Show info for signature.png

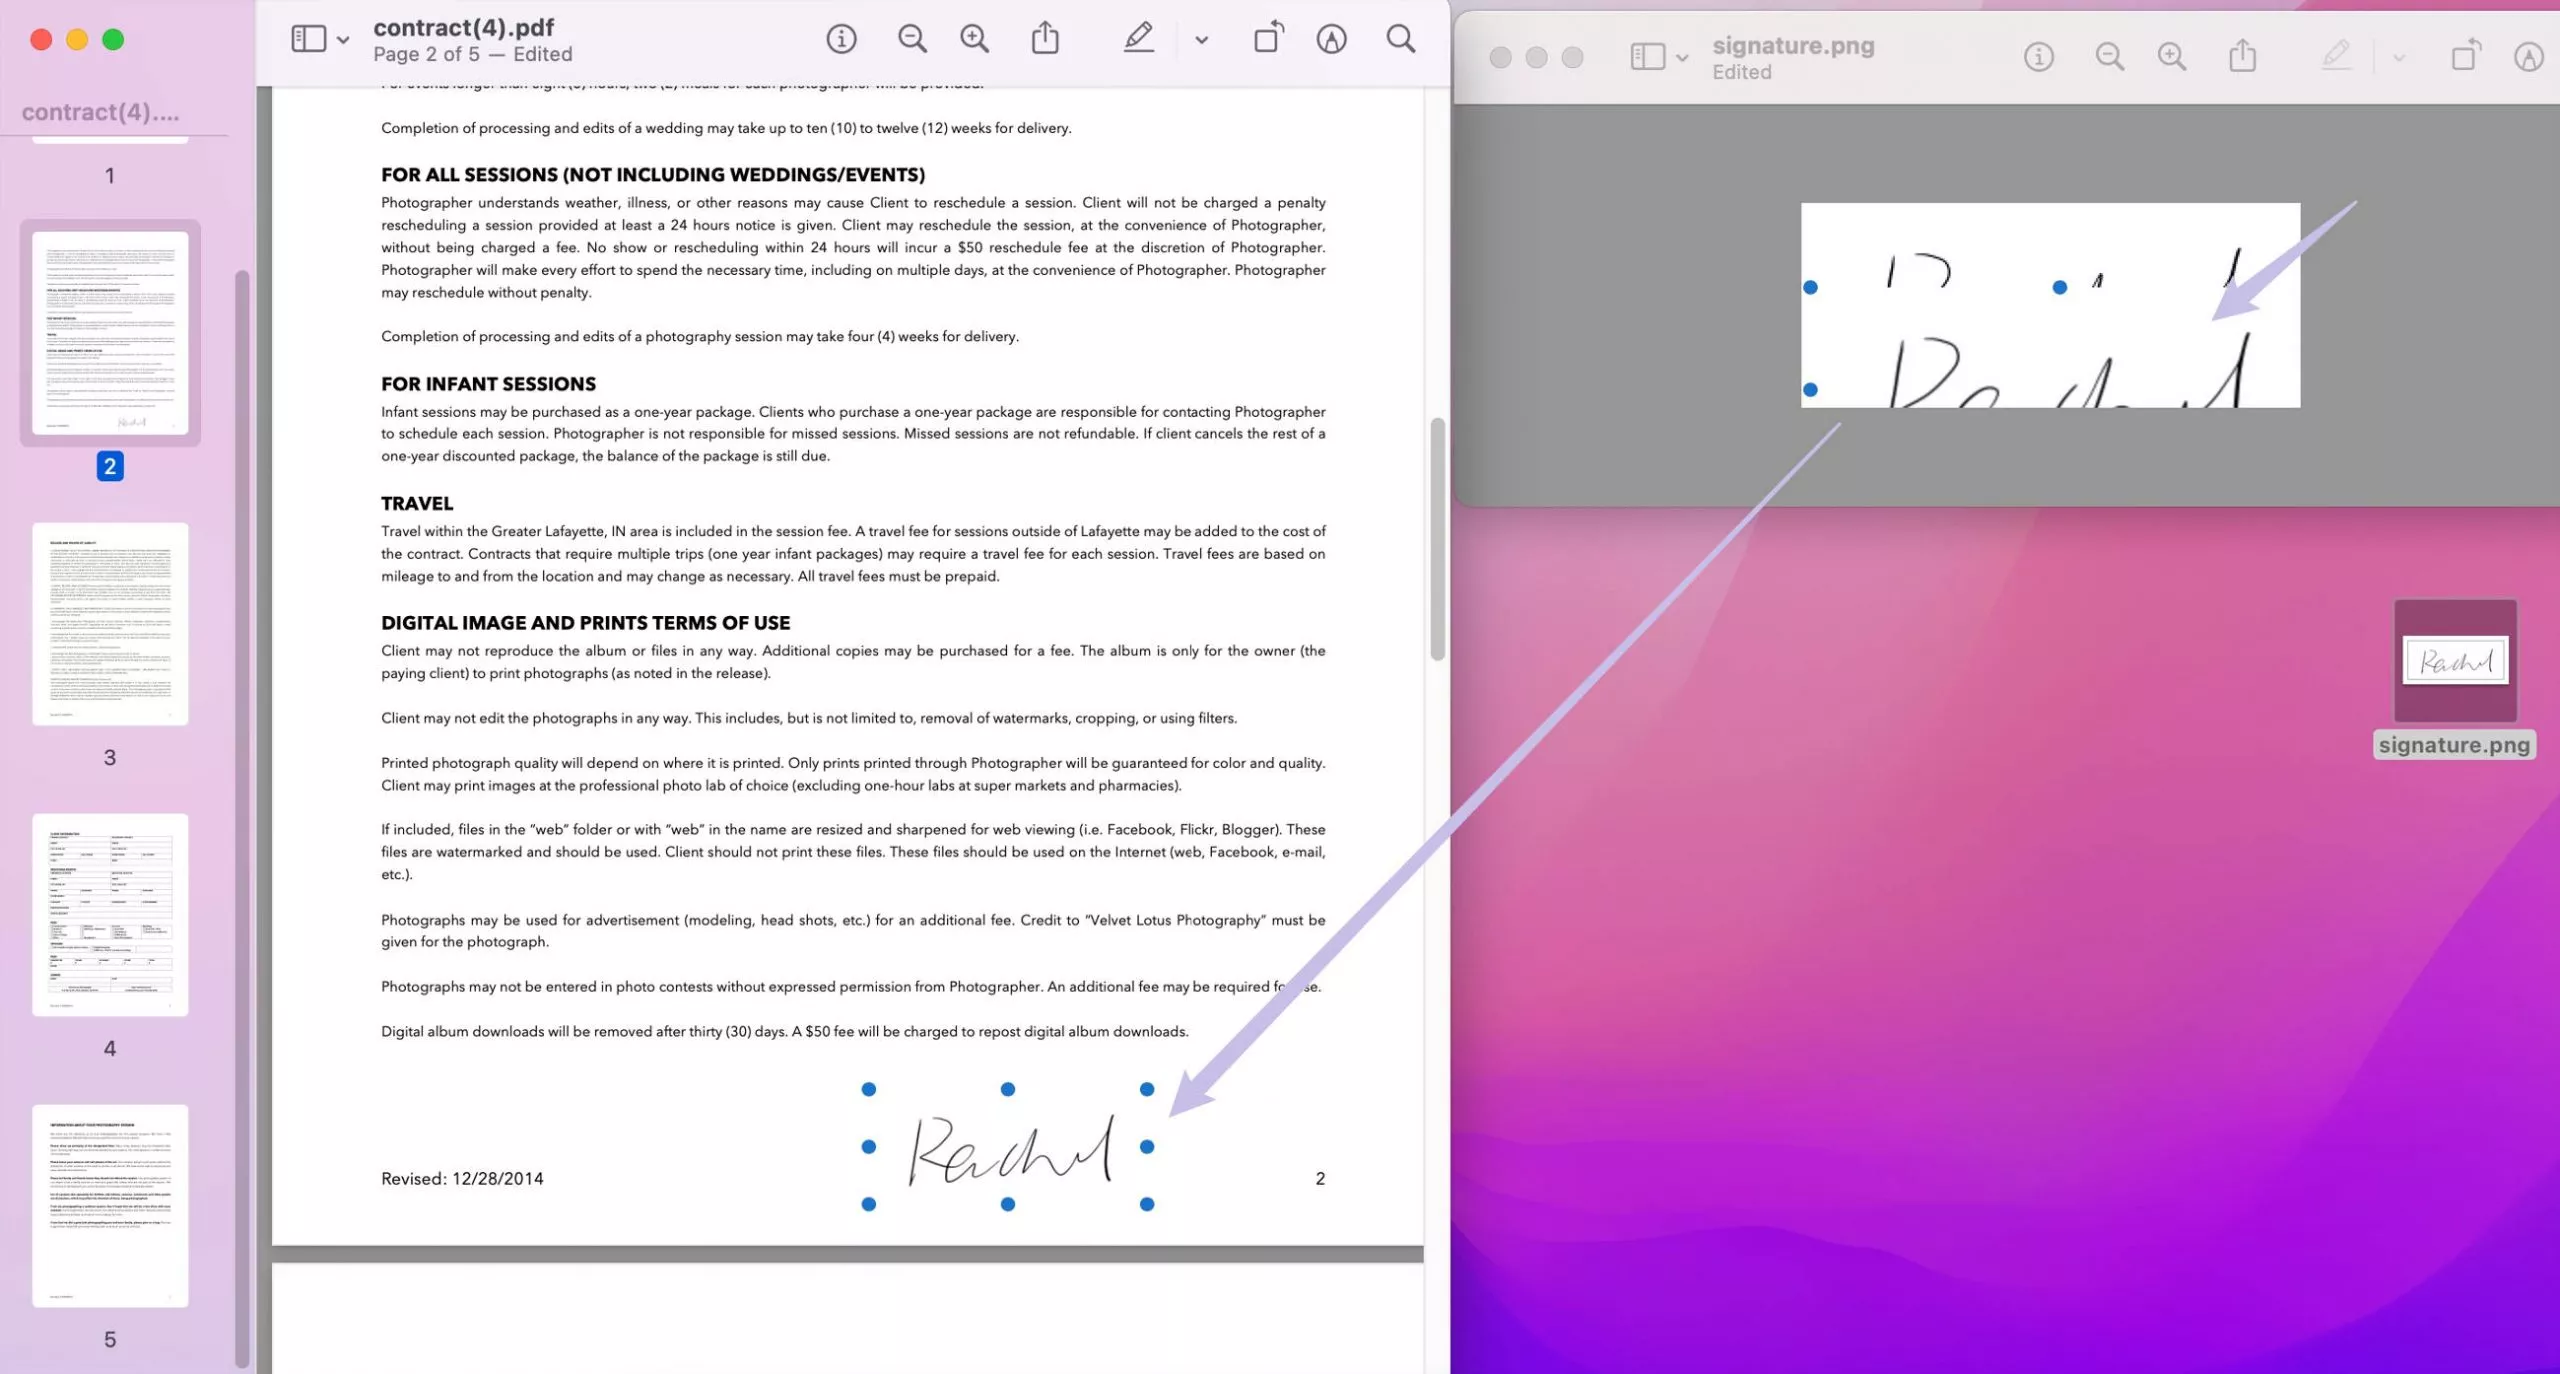click(2037, 57)
